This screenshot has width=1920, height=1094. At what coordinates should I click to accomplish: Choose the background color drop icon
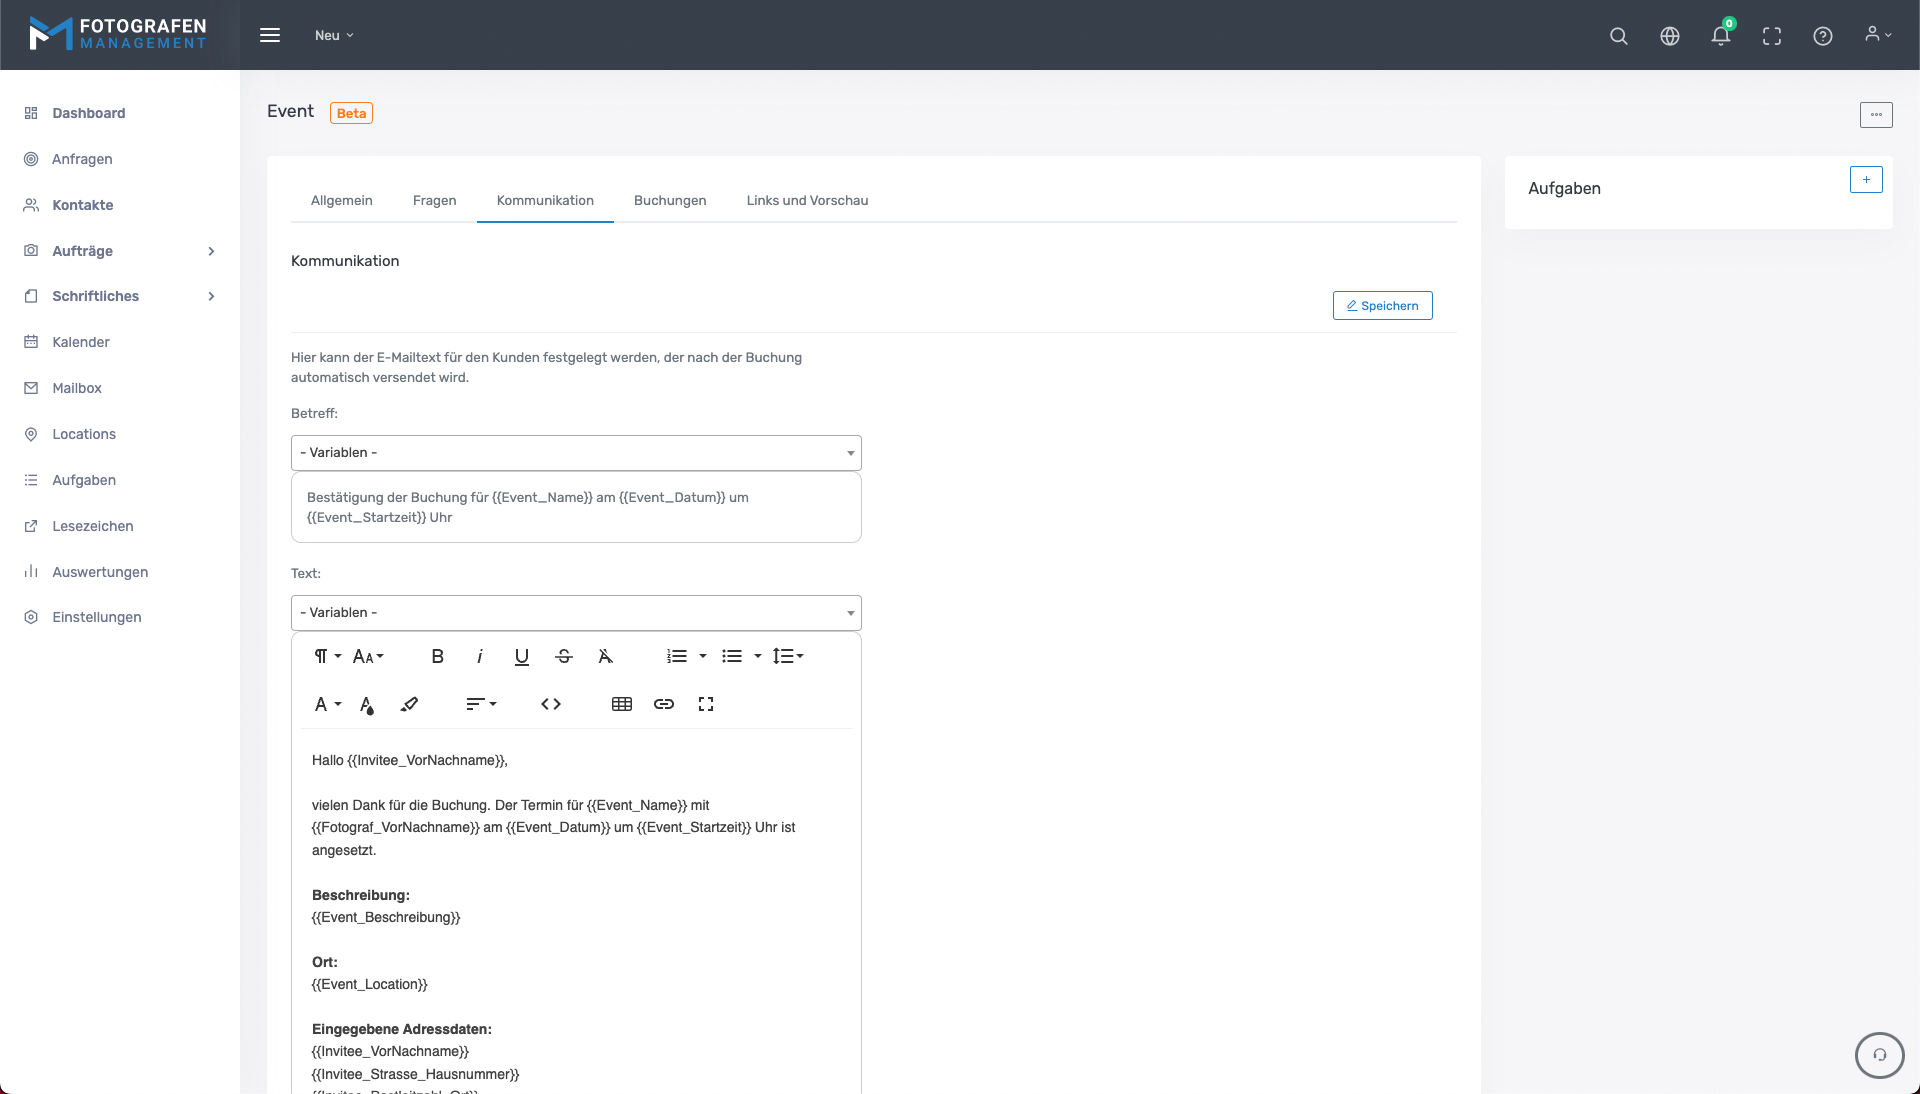point(367,705)
